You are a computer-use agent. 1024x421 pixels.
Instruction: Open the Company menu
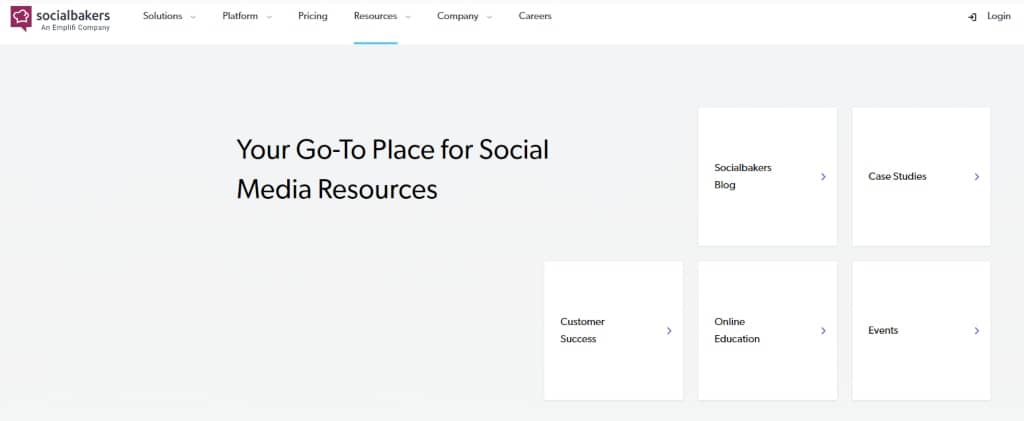click(x=458, y=16)
